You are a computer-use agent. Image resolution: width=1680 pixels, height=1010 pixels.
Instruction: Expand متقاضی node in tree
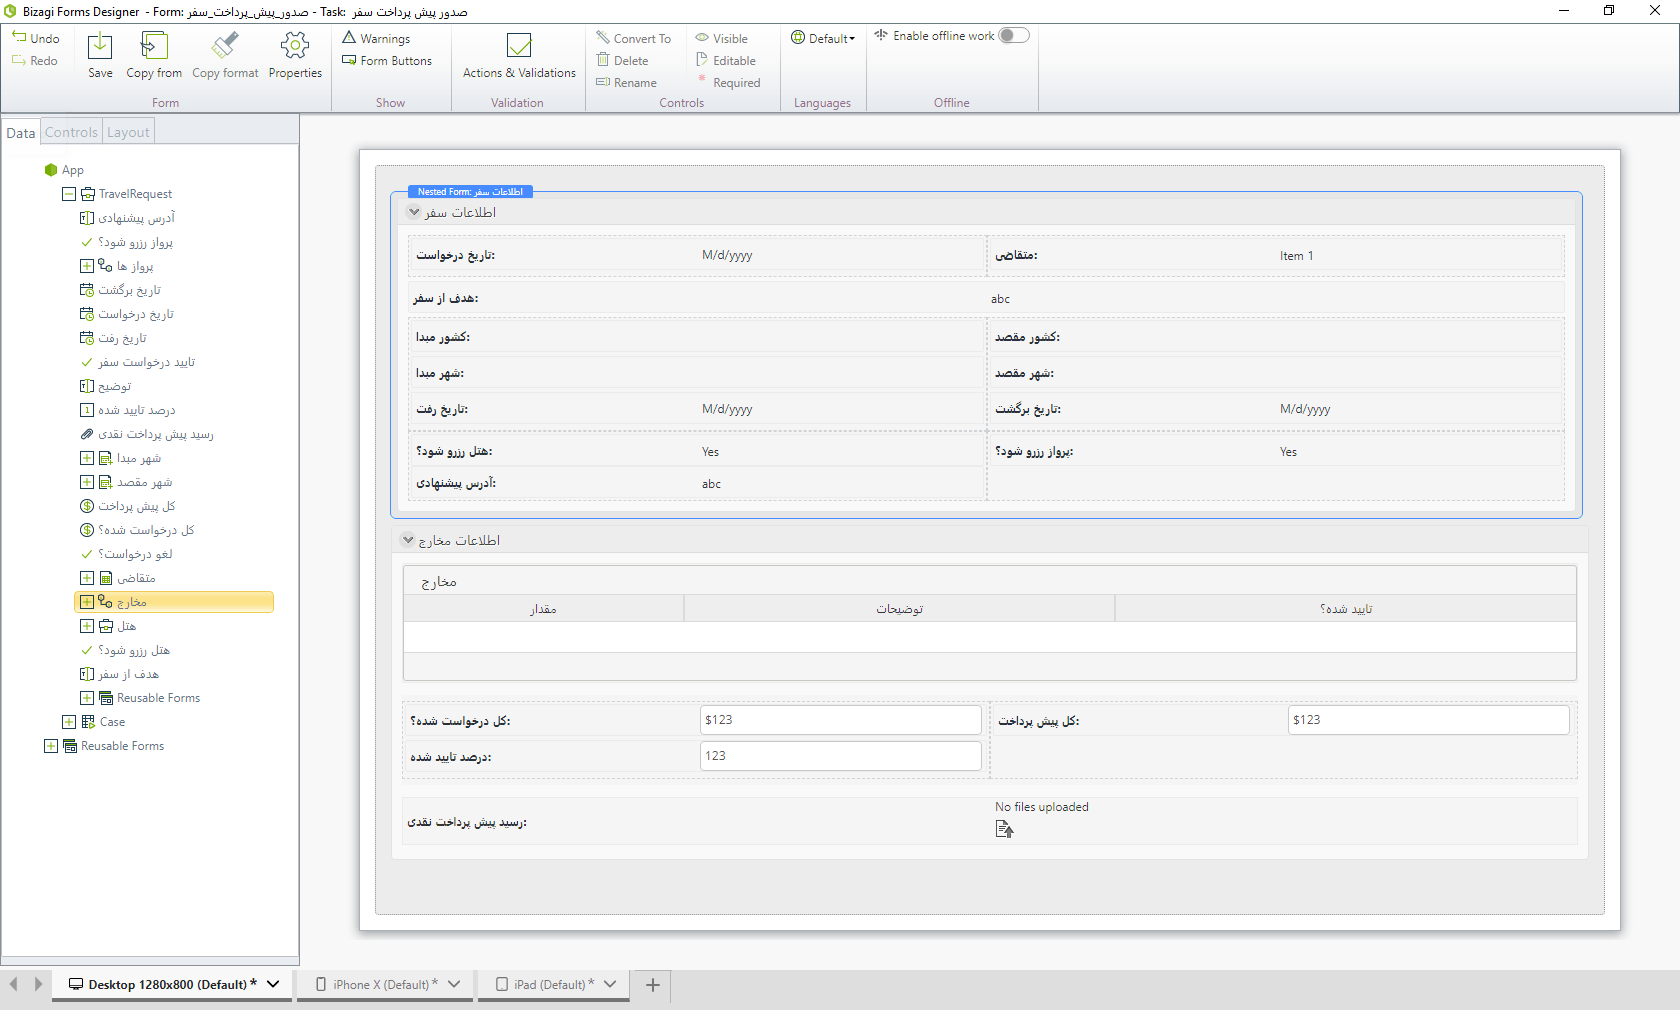tap(87, 578)
